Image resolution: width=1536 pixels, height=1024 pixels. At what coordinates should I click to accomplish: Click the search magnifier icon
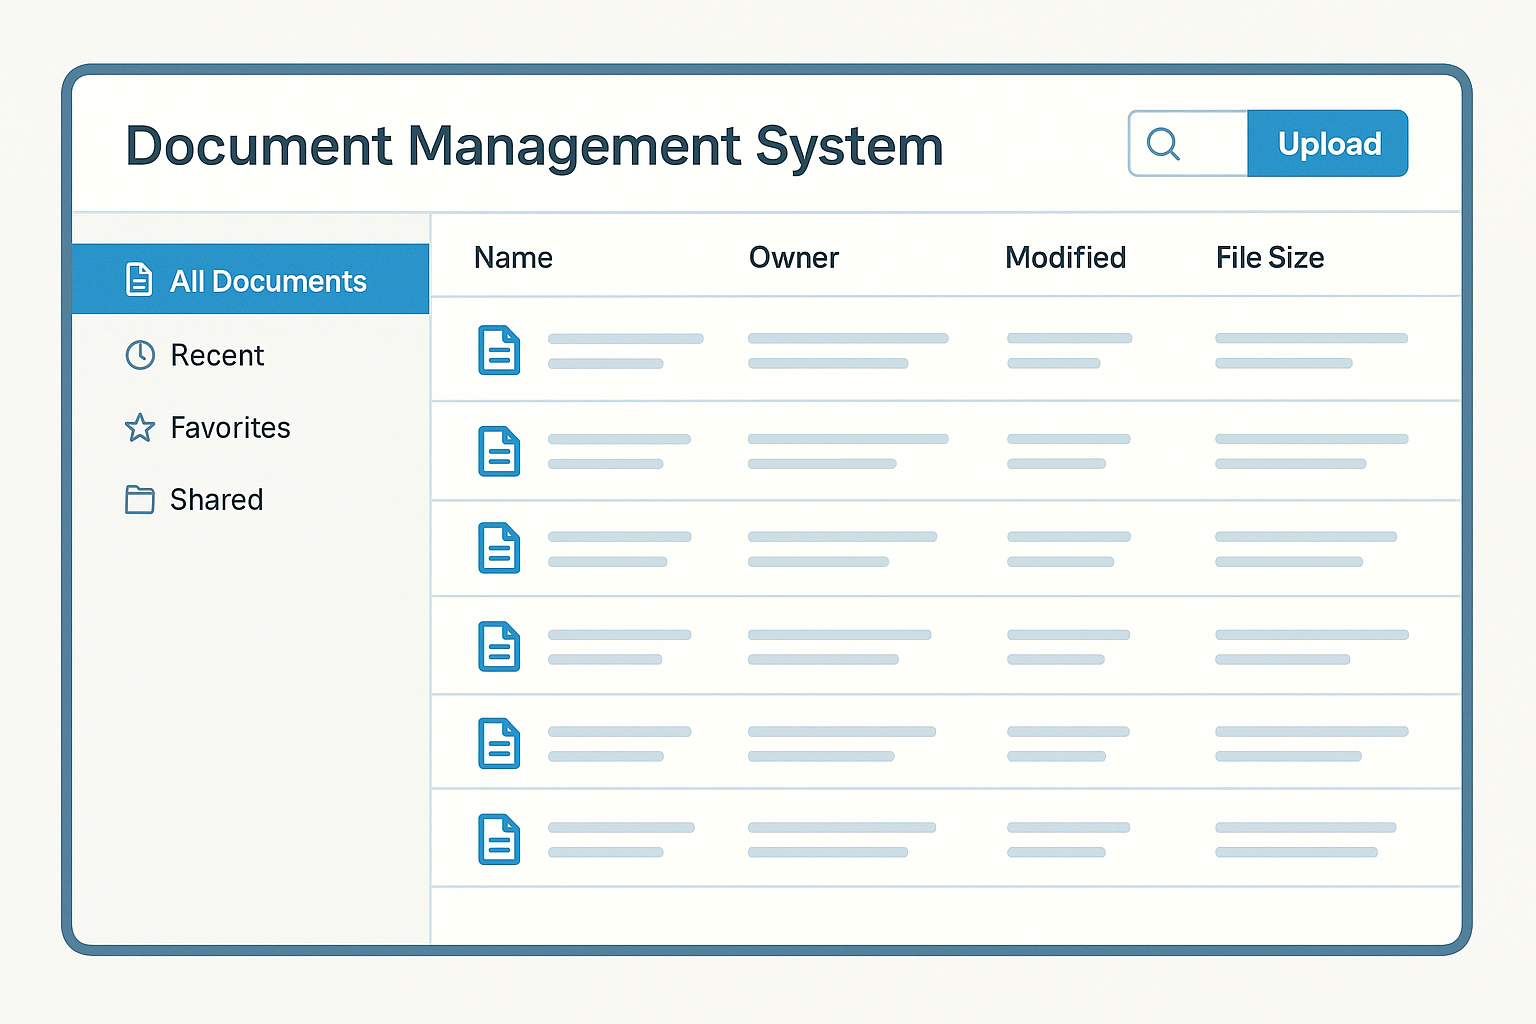click(1163, 144)
